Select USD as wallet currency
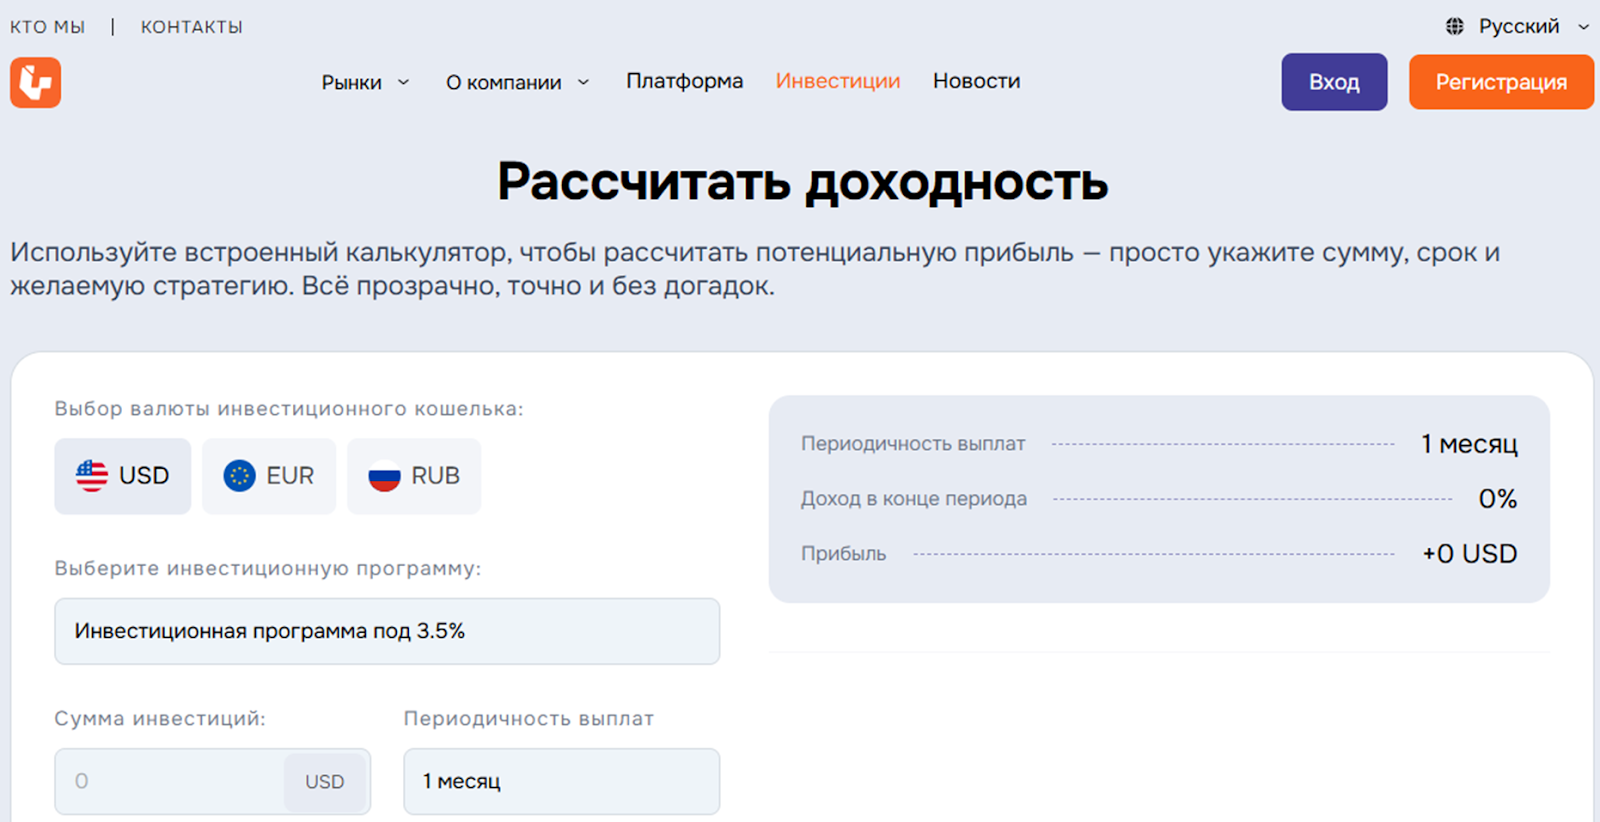Image resolution: width=1600 pixels, height=822 pixels. (x=123, y=476)
